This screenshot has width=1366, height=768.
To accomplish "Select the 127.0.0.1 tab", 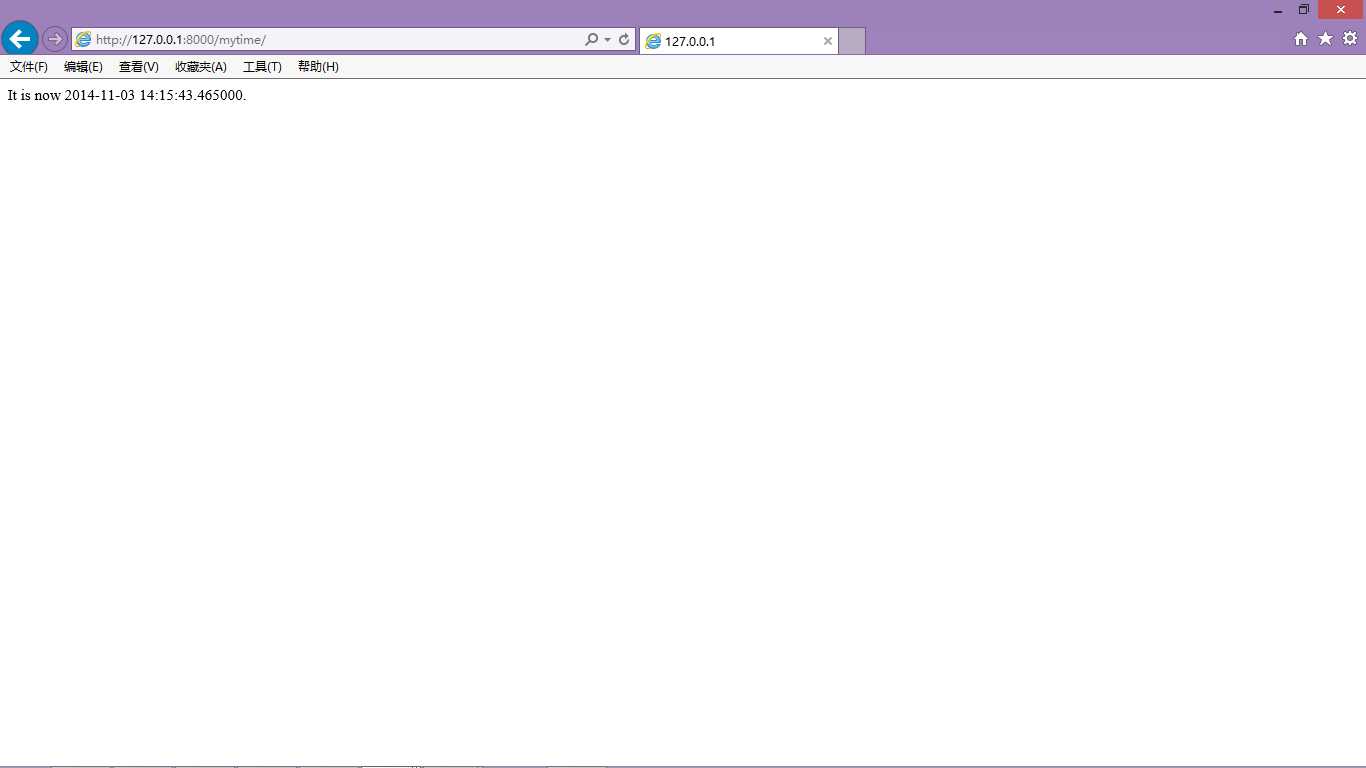I will pyautogui.click(x=739, y=41).
